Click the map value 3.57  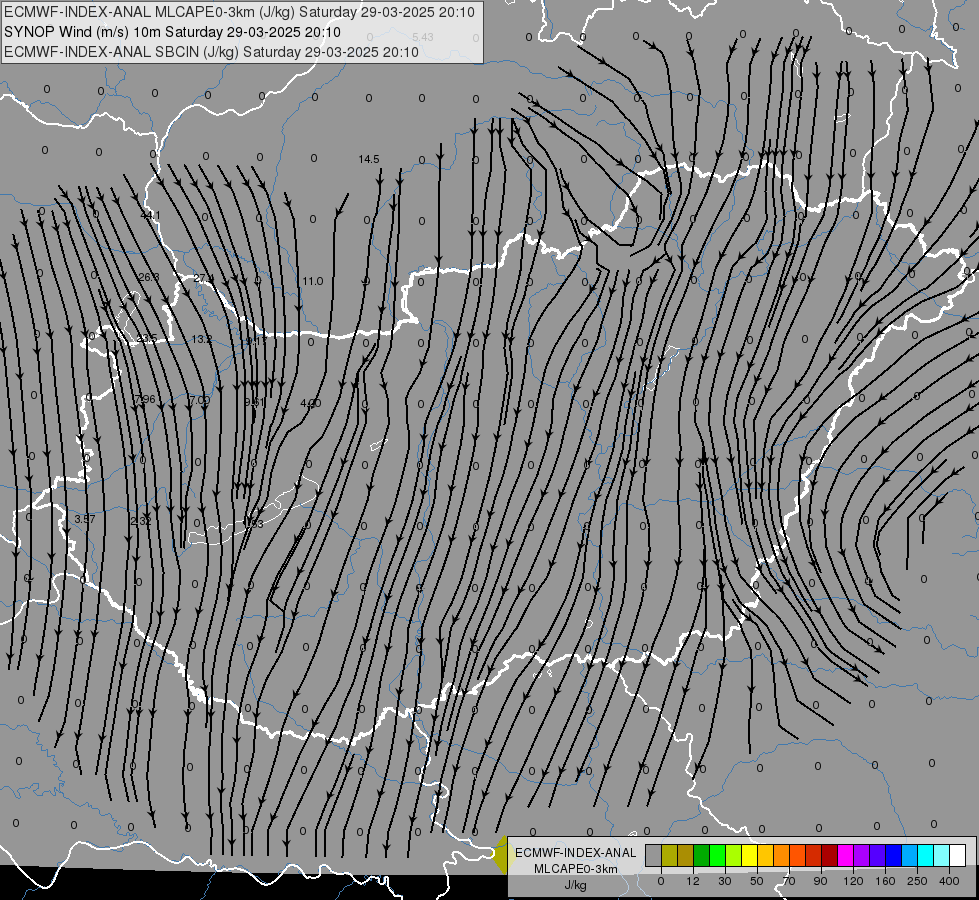(85, 519)
